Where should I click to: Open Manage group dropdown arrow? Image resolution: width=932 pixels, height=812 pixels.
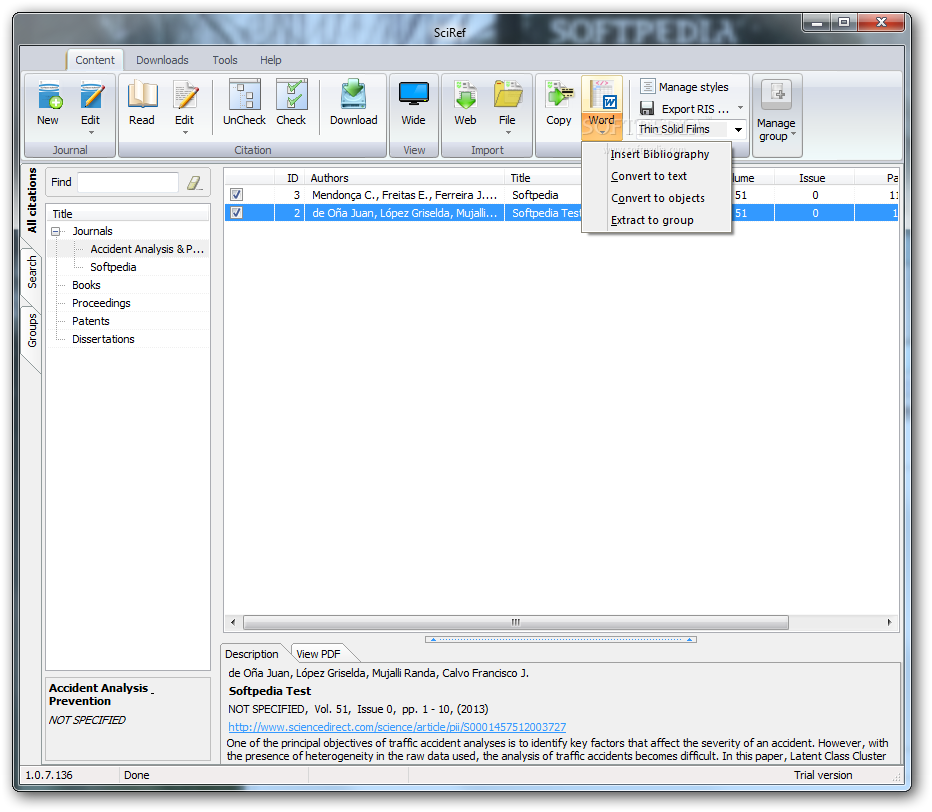(794, 134)
